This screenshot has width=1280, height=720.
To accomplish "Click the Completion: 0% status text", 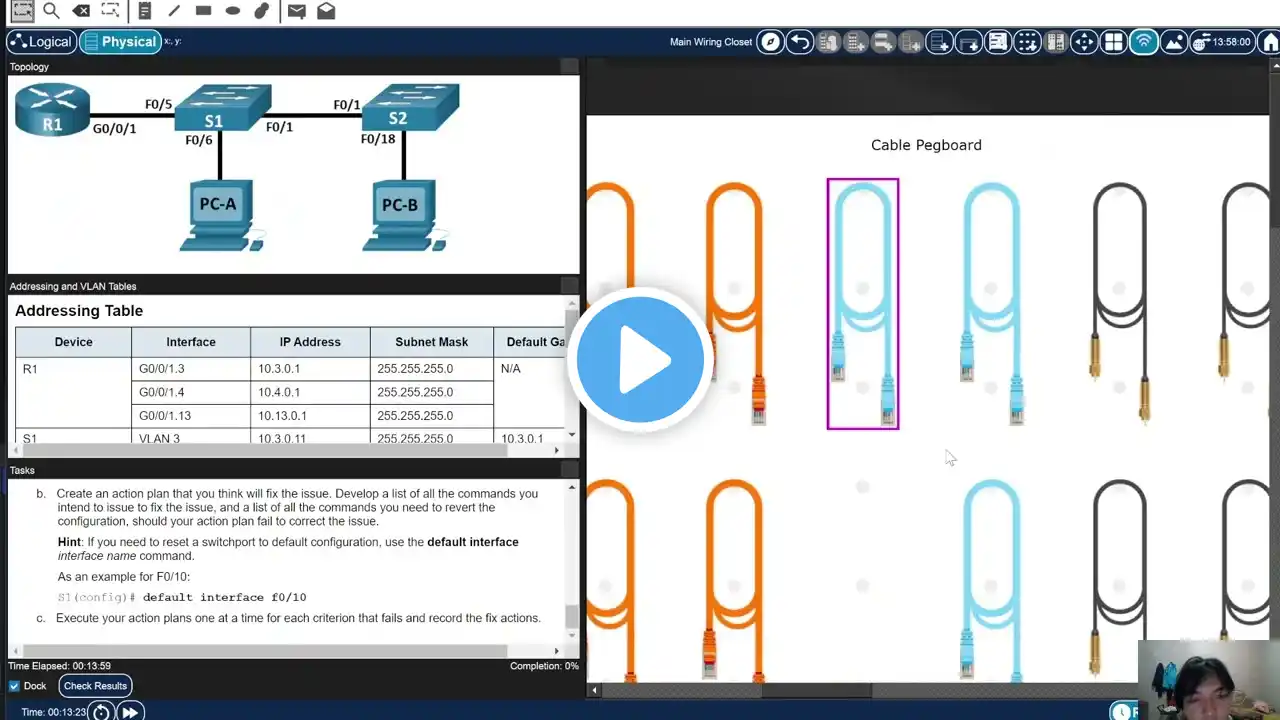I will click(544, 666).
